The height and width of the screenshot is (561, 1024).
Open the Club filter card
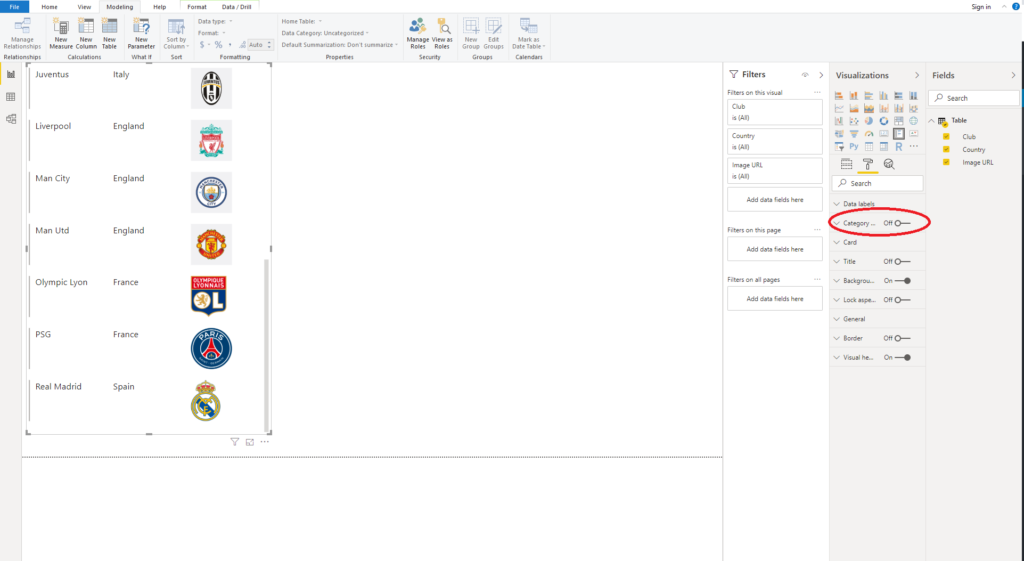[x=775, y=112]
